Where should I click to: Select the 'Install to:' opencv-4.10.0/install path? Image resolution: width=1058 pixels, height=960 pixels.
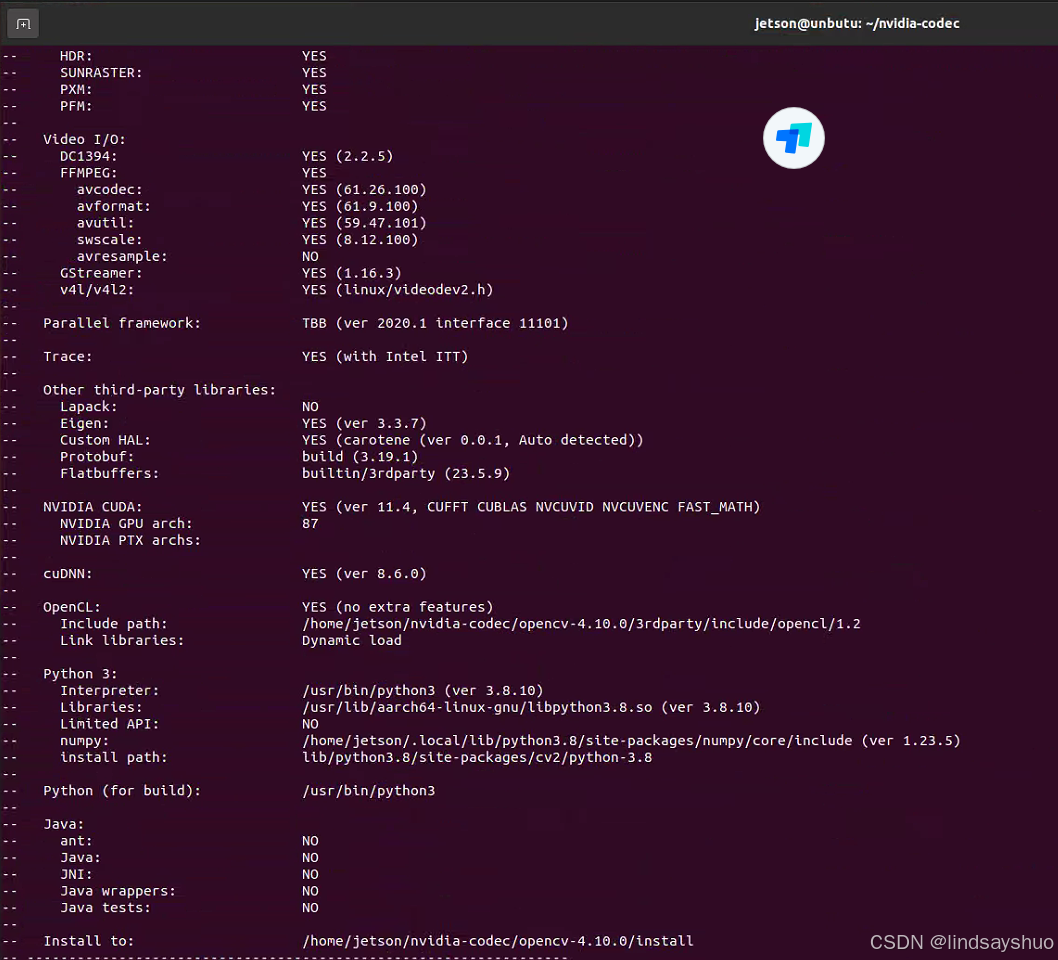pos(497,941)
